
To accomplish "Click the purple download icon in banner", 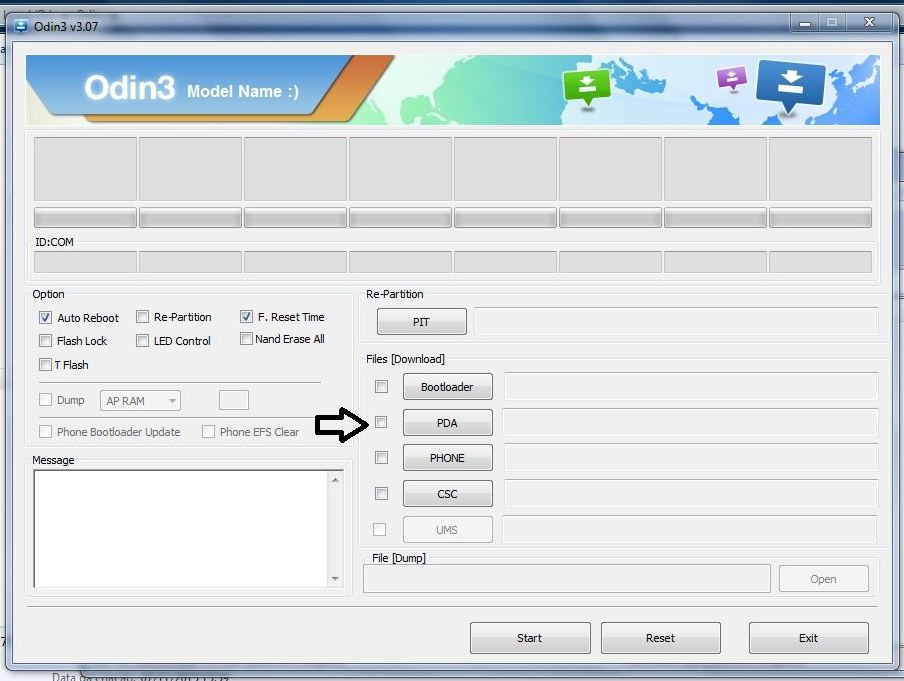I will pos(732,79).
